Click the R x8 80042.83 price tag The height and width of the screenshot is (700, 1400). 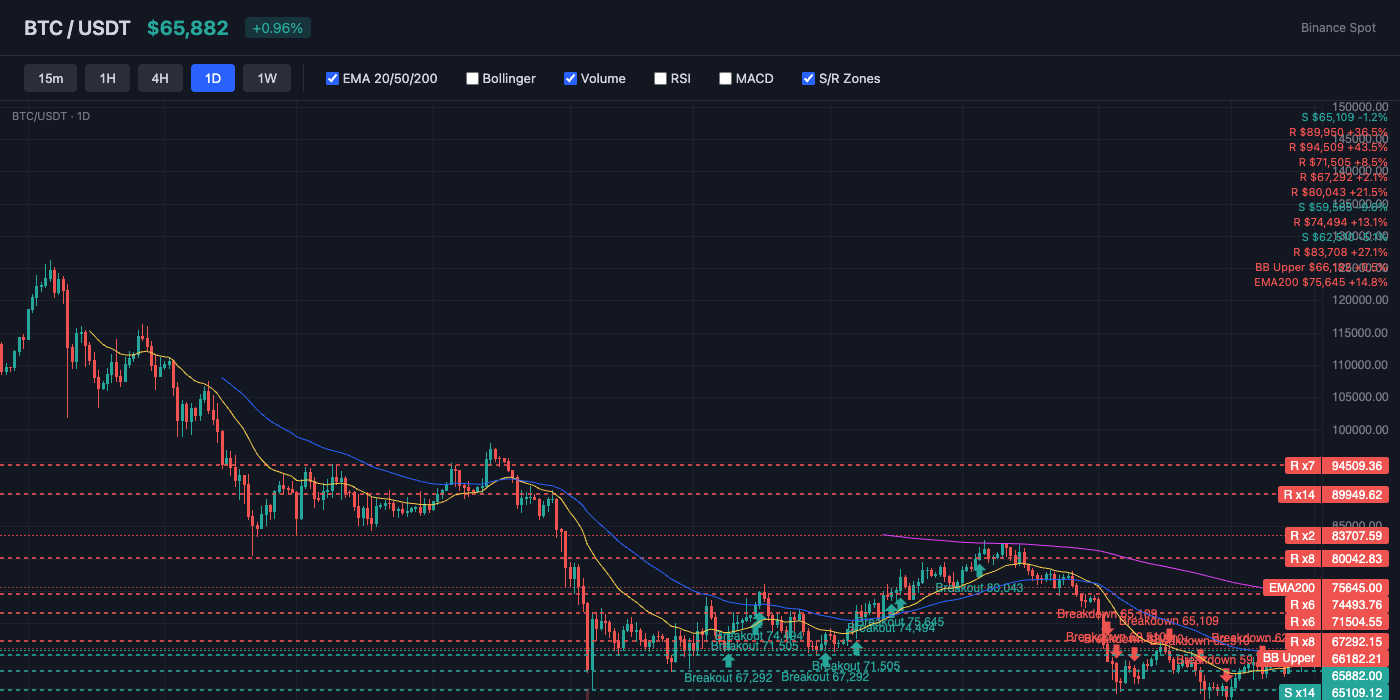1338,558
